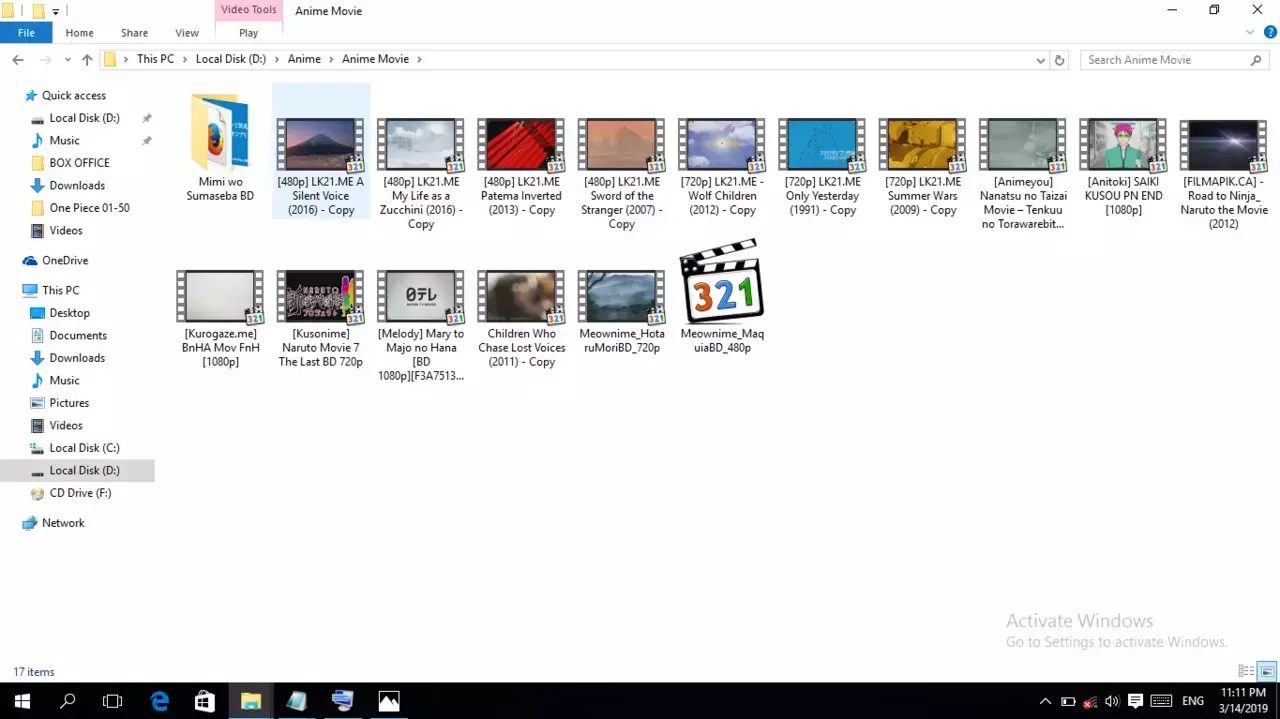
Task: Open the recent locations dropdown
Action: [x=68, y=60]
